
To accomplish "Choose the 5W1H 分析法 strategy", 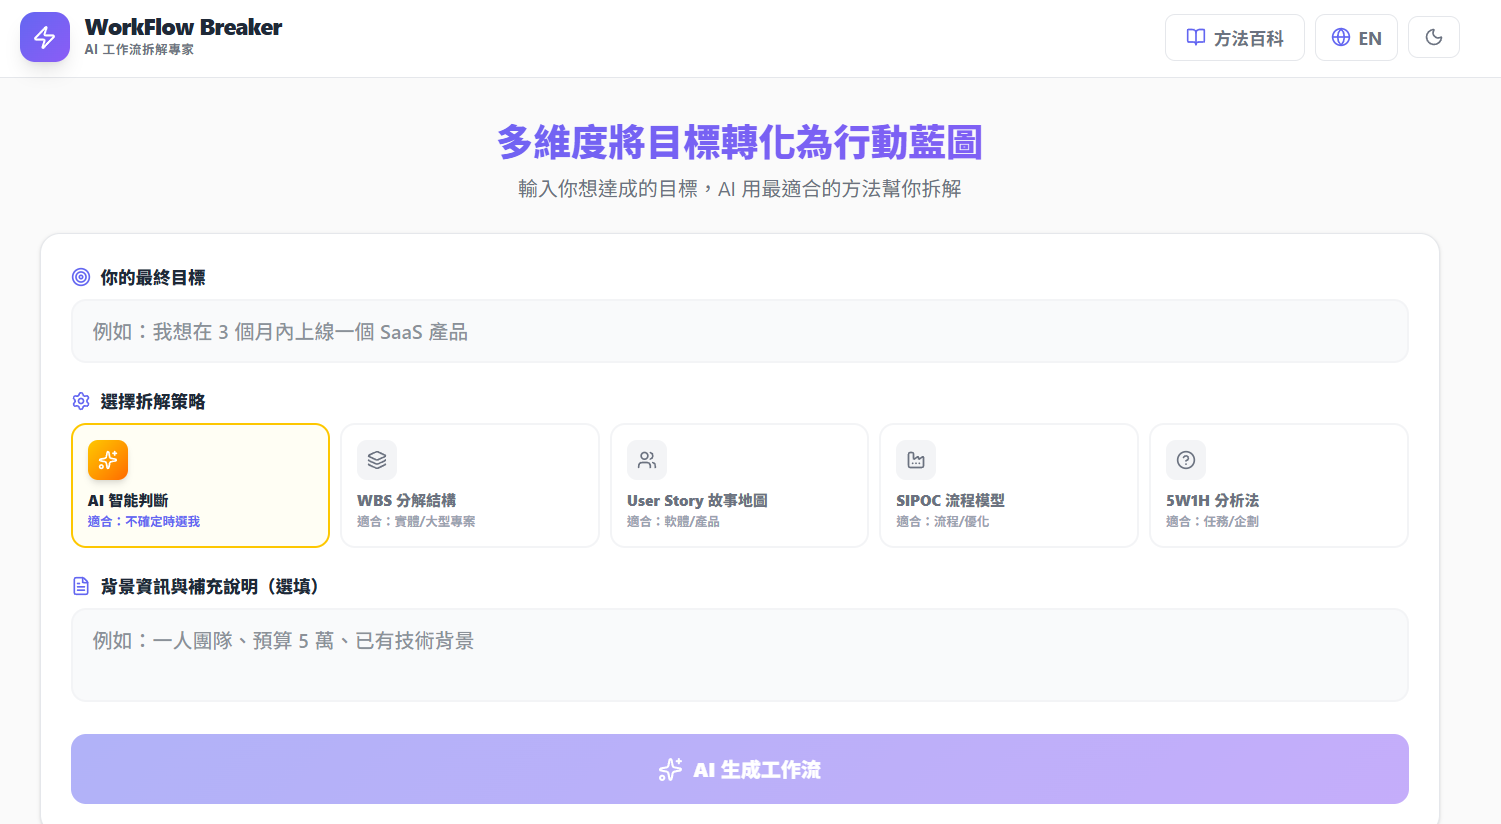I will [1278, 486].
